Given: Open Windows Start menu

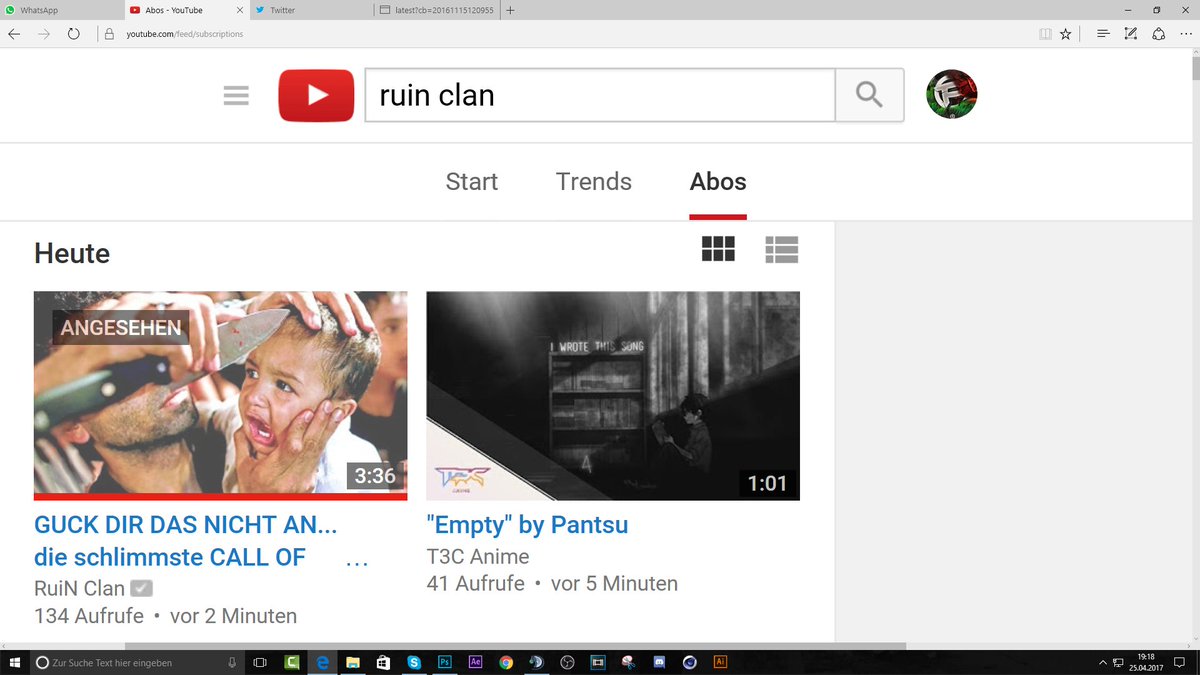Looking at the screenshot, I should 15,662.
